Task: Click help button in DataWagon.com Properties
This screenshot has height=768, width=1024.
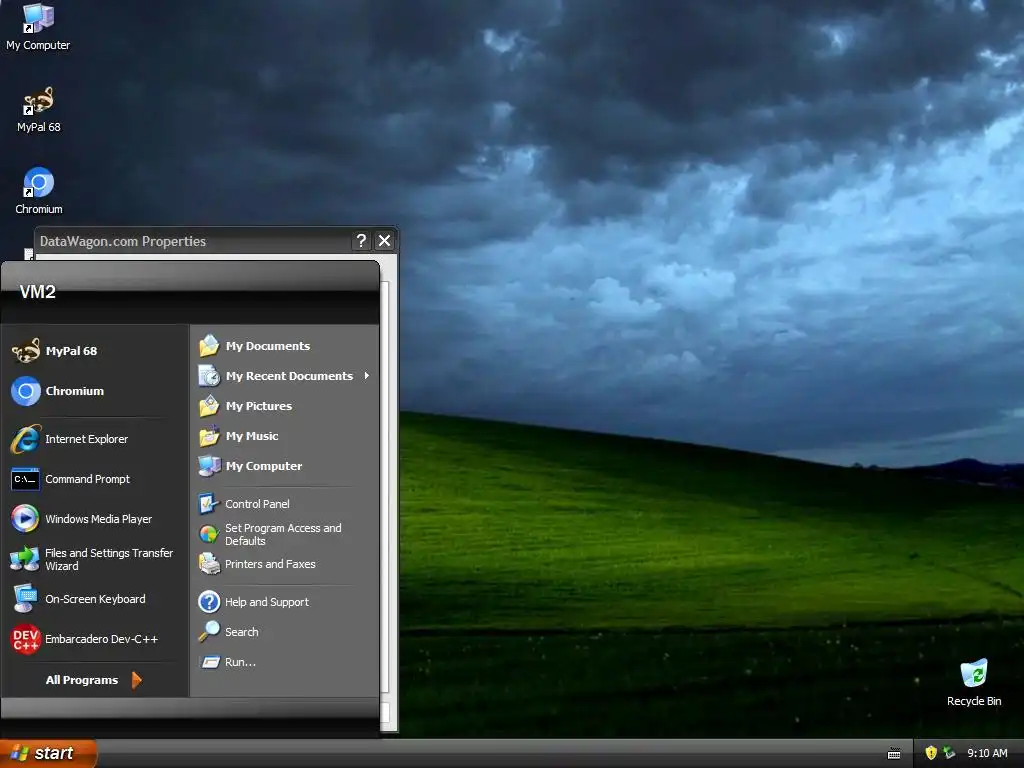Action: tap(361, 241)
